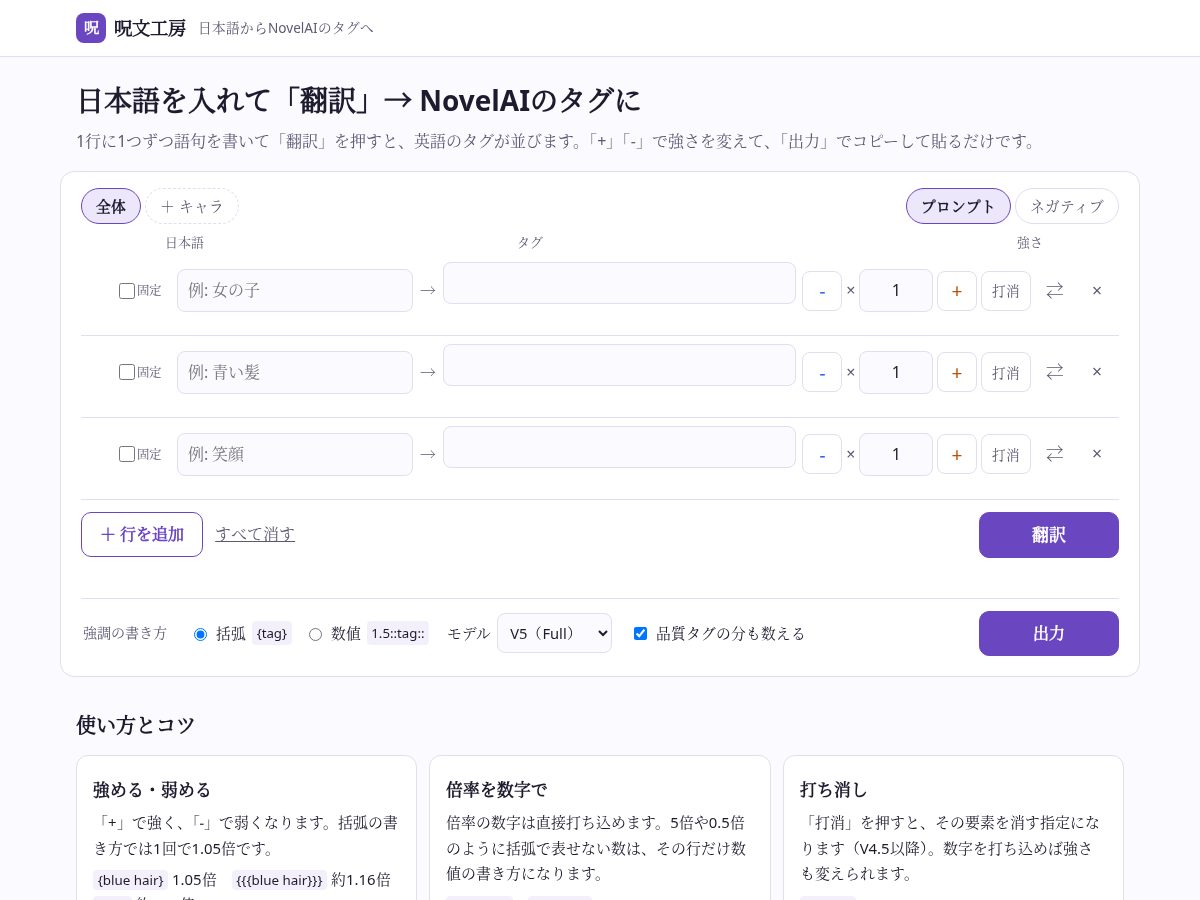Decrease strength in the 女の子 row

pos(822,291)
